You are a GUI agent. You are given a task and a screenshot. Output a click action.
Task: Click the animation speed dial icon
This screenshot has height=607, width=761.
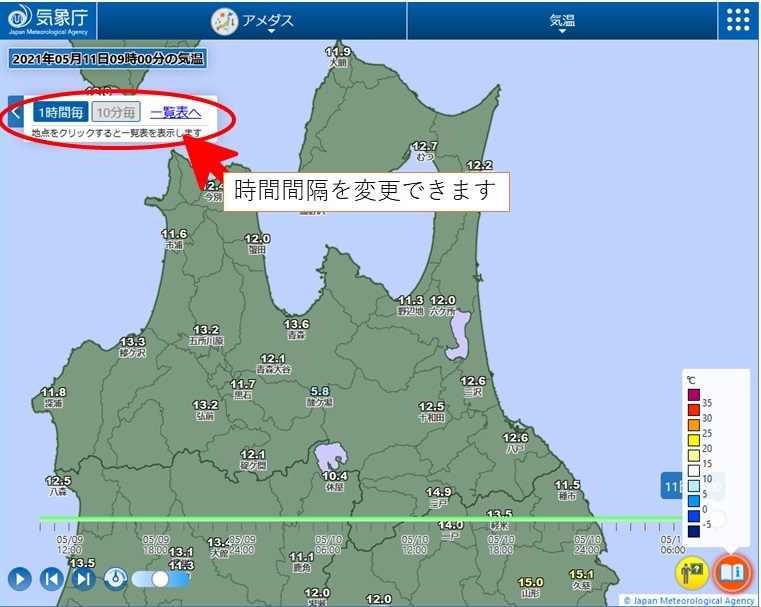(x=116, y=579)
